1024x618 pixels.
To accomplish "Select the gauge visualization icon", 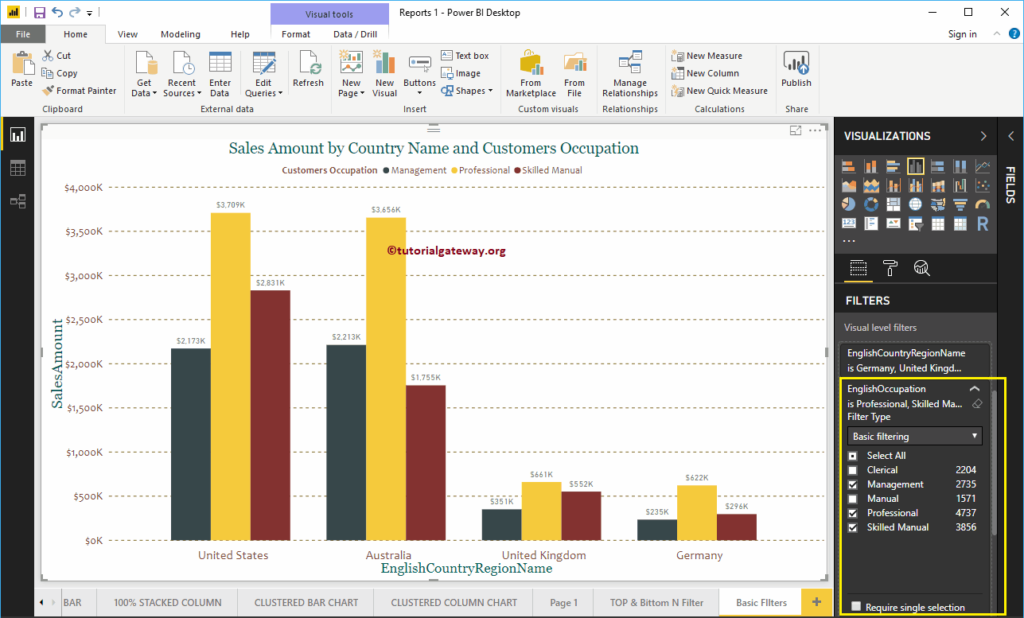I will (x=982, y=204).
